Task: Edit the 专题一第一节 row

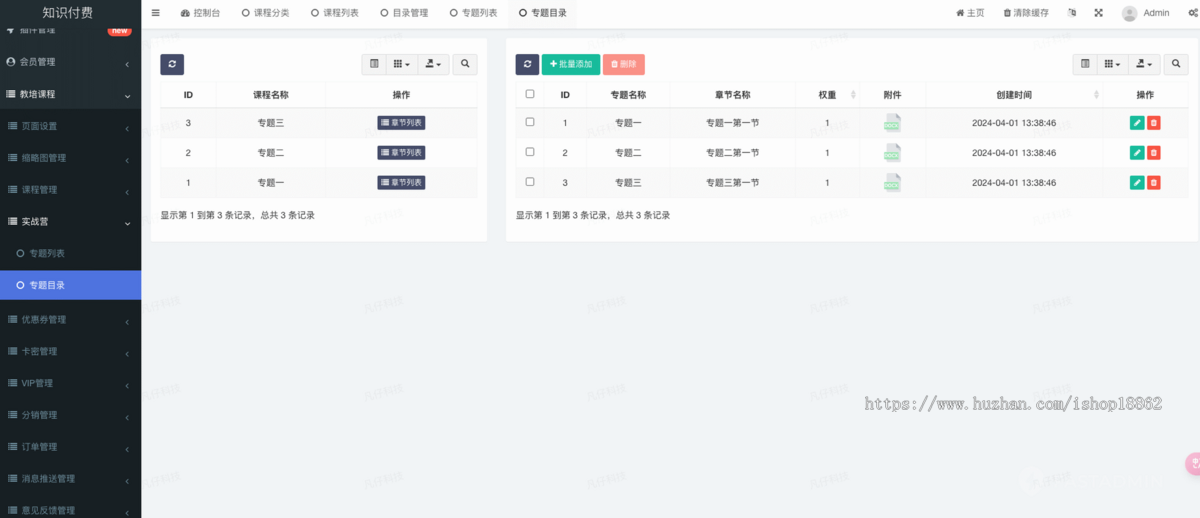Action: click(x=1137, y=123)
